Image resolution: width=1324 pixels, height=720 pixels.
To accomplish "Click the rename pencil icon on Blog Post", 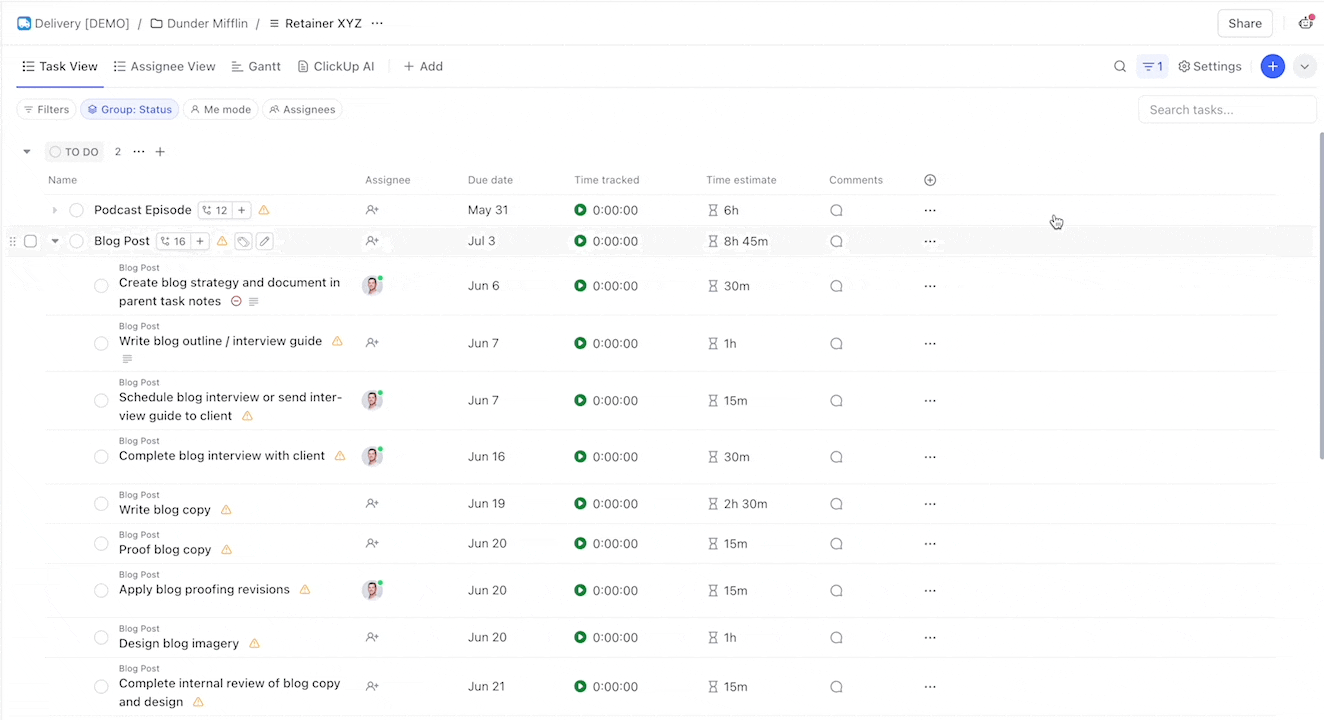I will (264, 241).
